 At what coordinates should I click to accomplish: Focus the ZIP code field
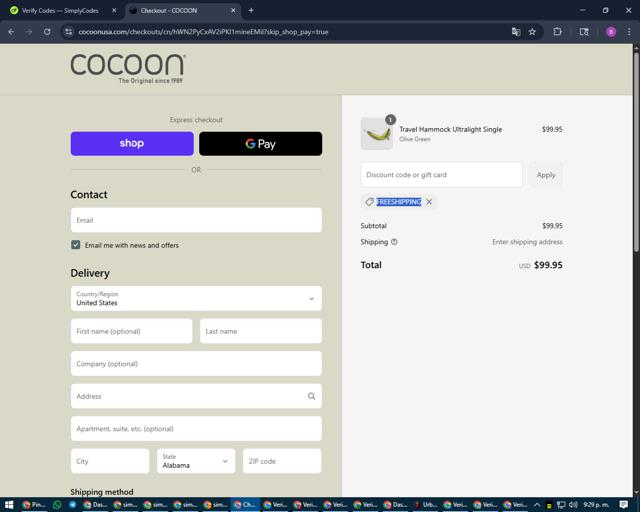point(282,461)
